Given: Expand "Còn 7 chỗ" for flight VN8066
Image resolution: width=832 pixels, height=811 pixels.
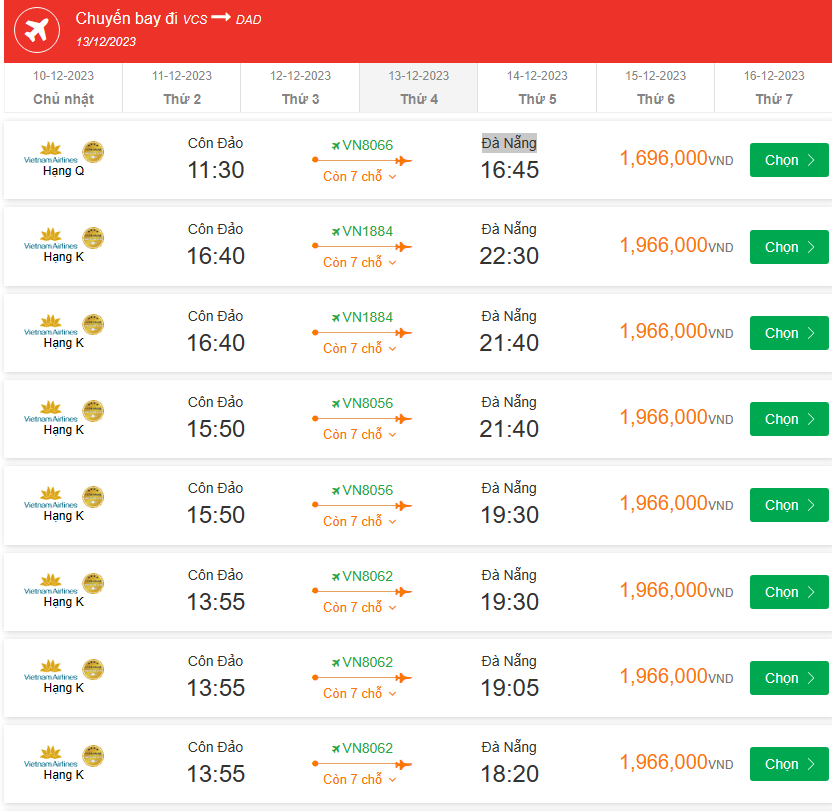Looking at the screenshot, I should coord(360,177).
